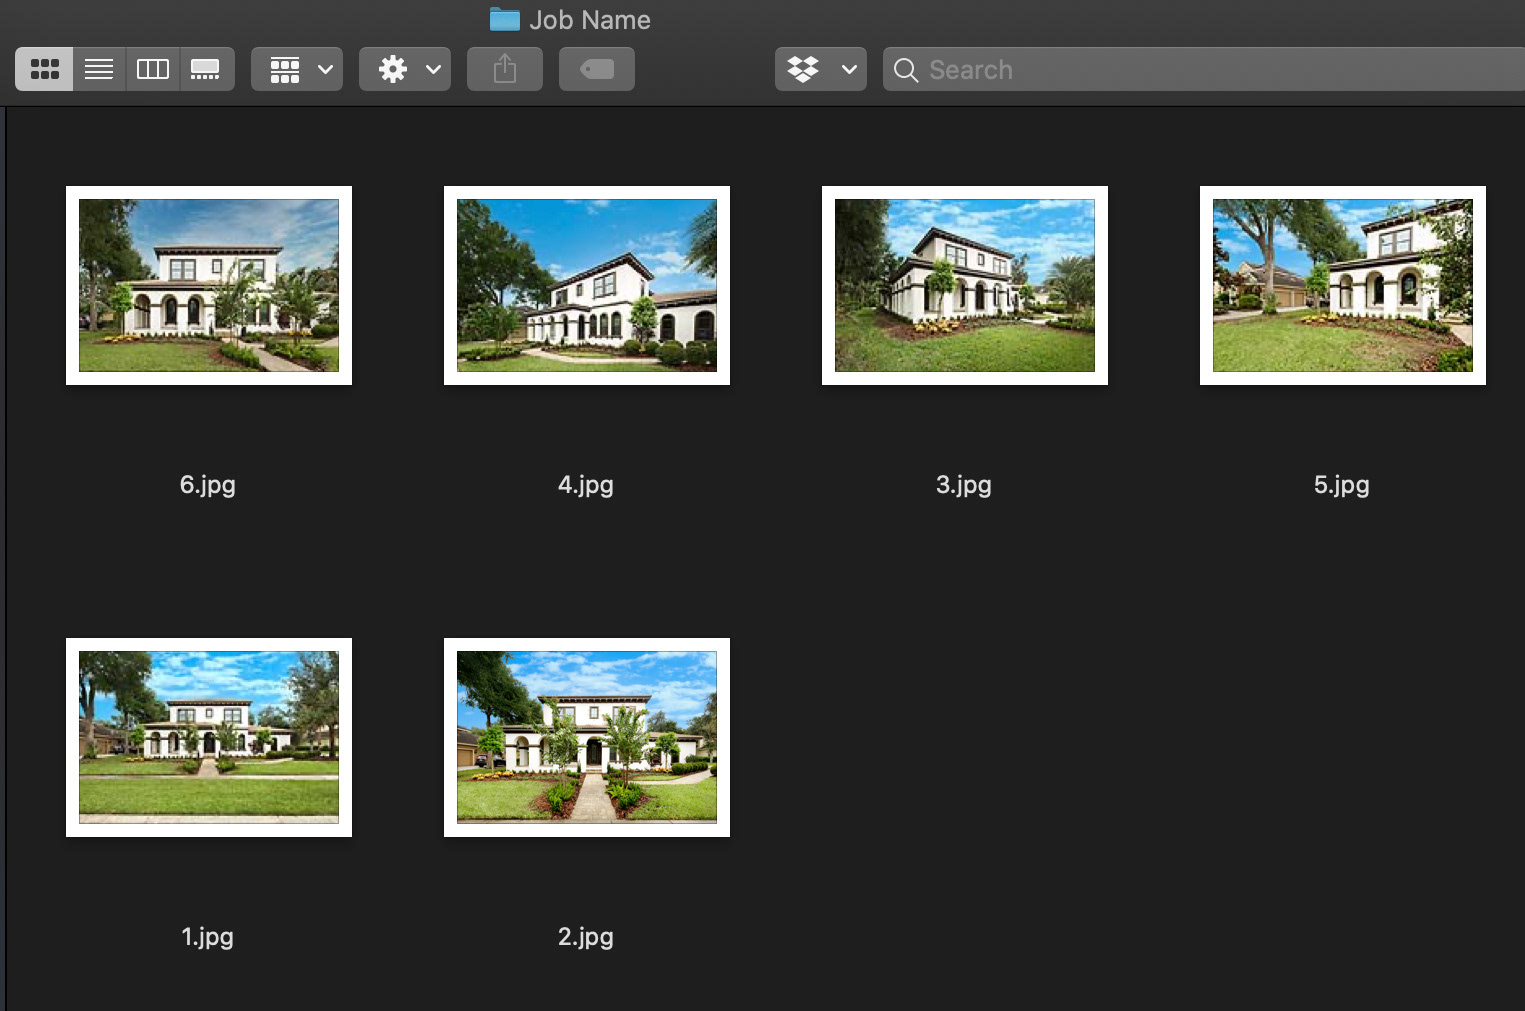The height and width of the screenshot is (1011, 1525).
Task: Switch to column view
Action: pos(153,69)
